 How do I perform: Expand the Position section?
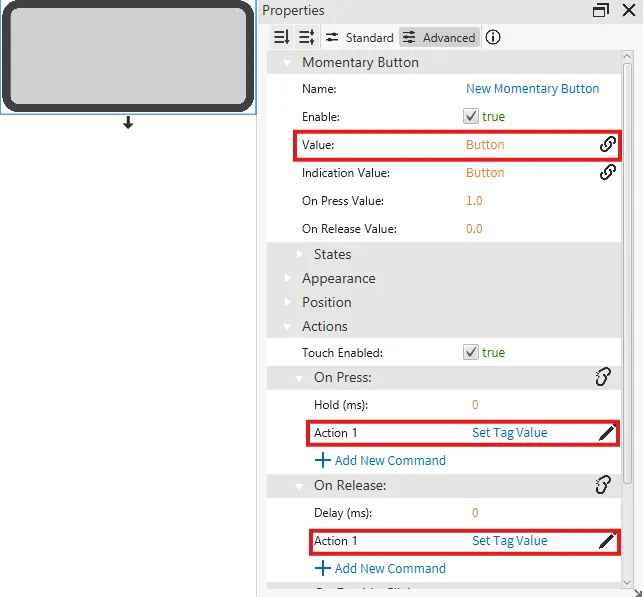(288, 302)
